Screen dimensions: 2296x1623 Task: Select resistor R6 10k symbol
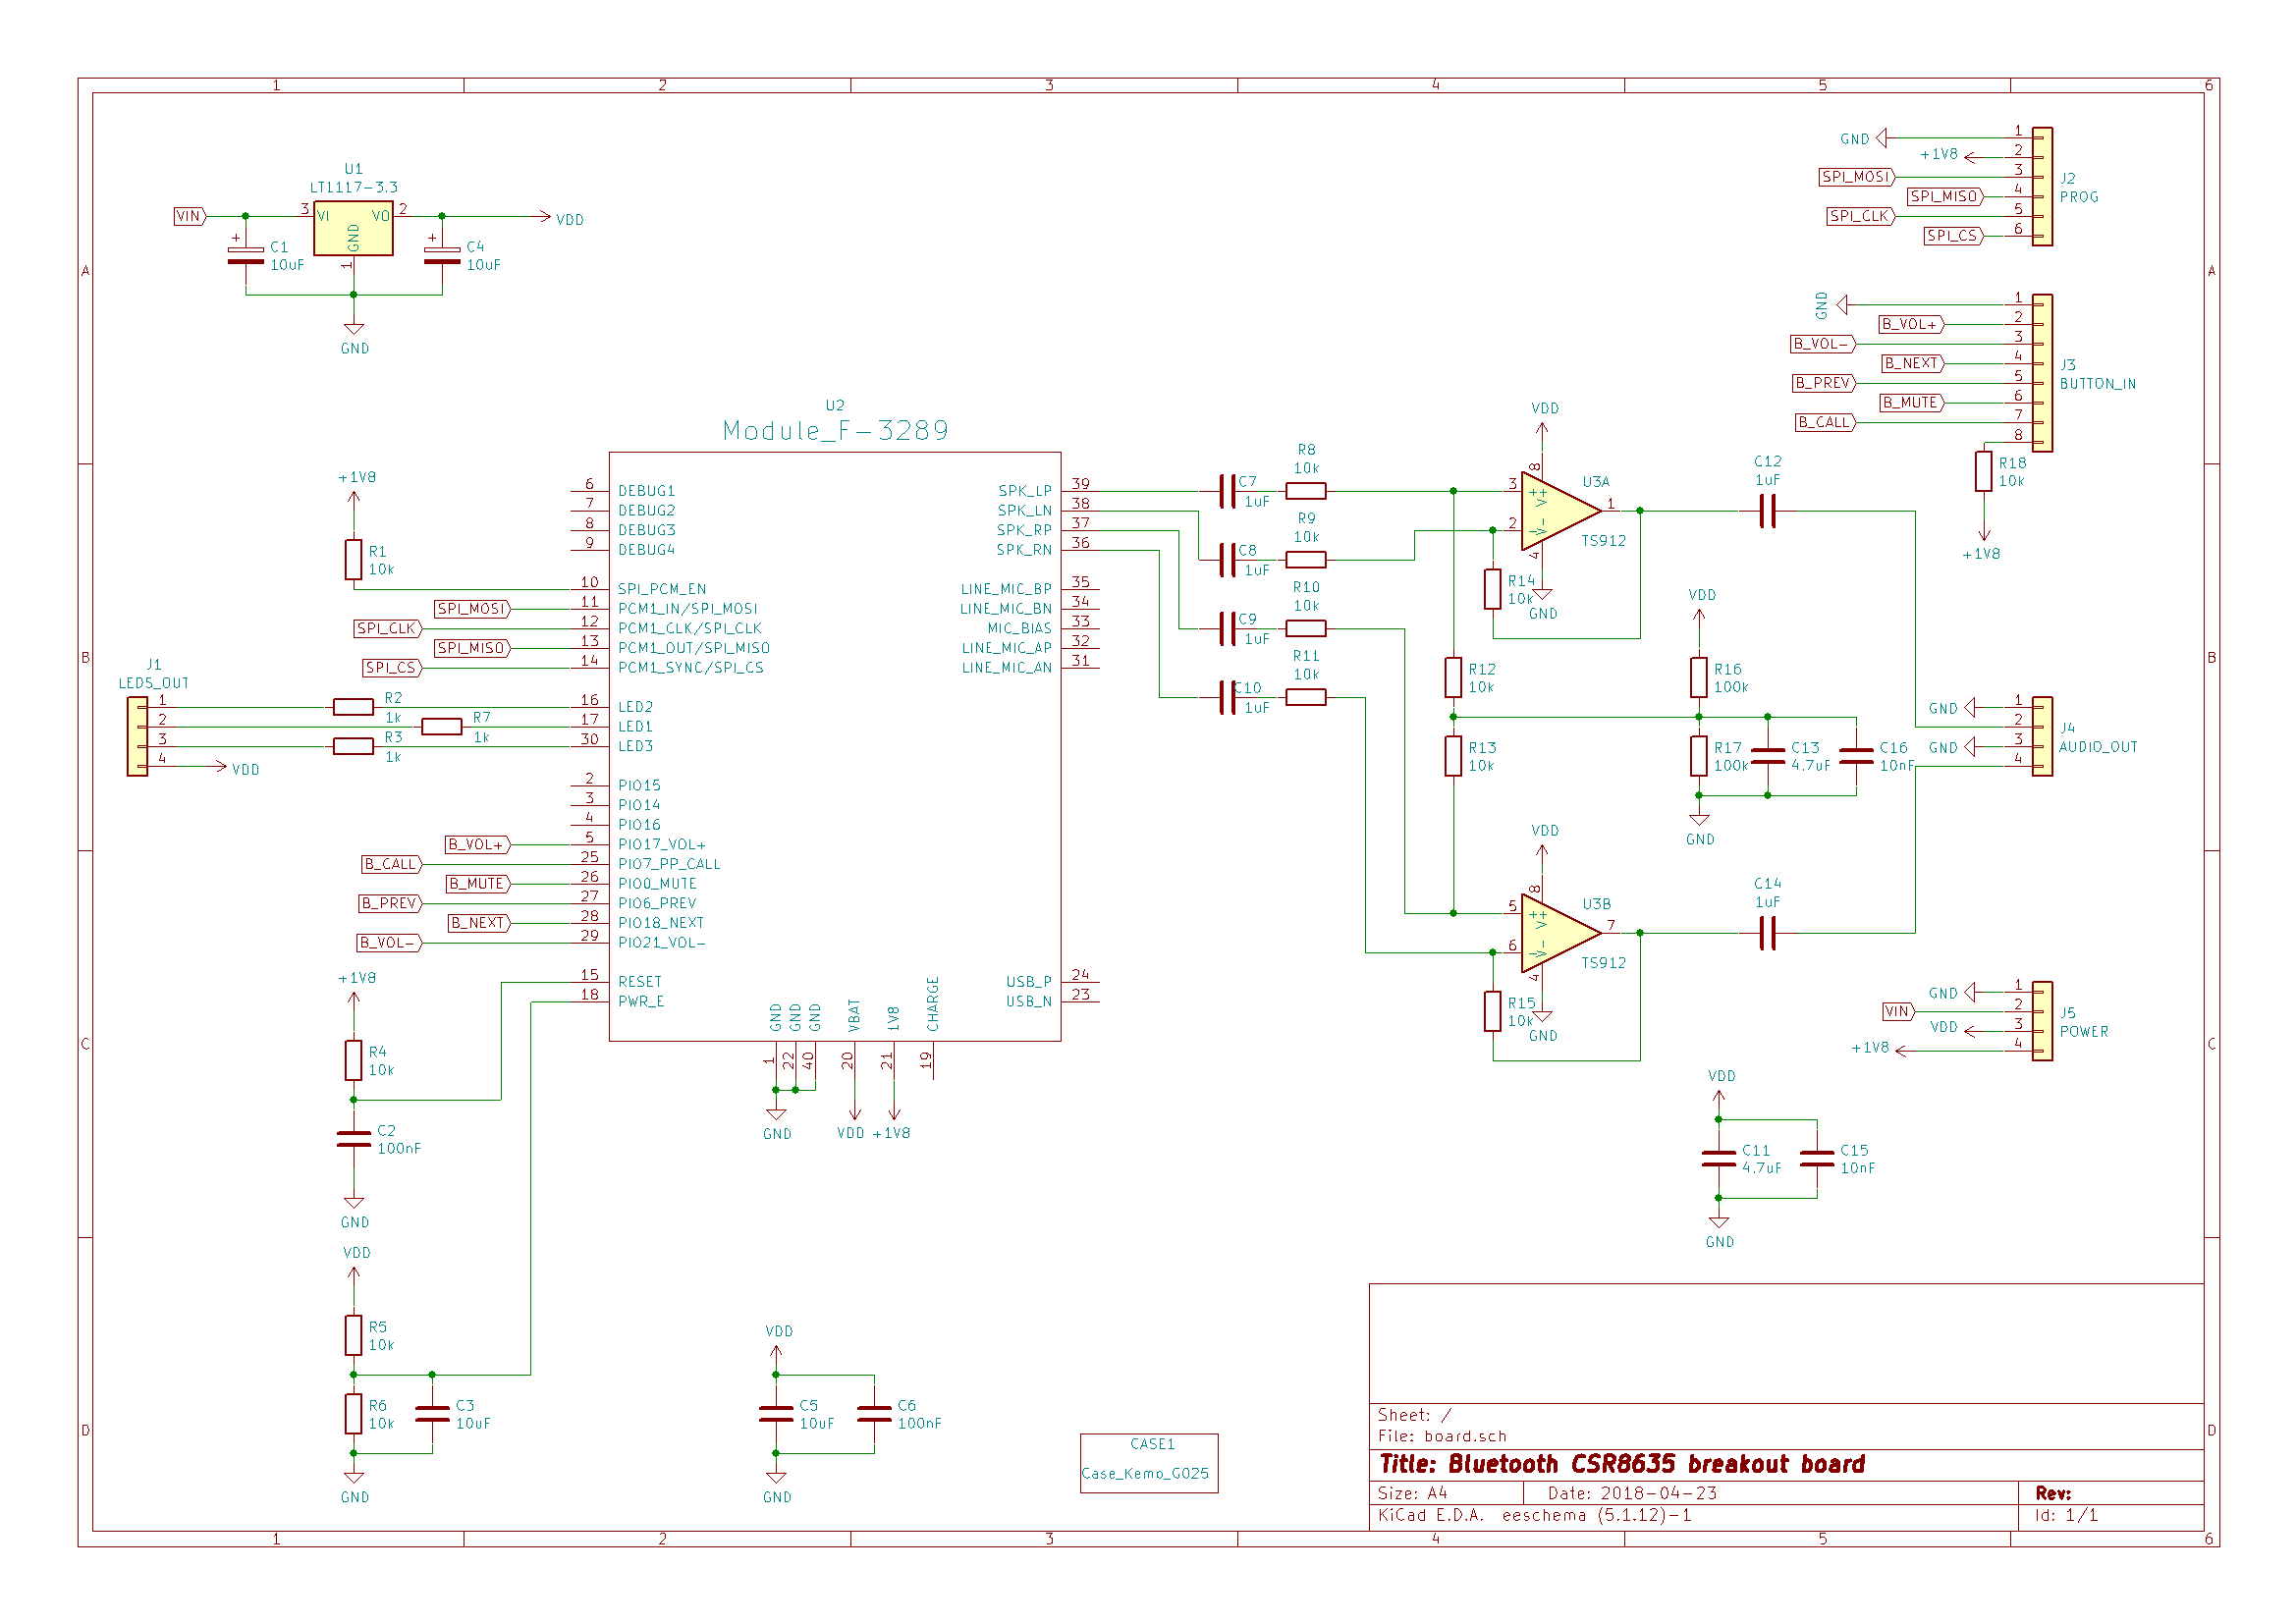click(x=353, y=1414)
